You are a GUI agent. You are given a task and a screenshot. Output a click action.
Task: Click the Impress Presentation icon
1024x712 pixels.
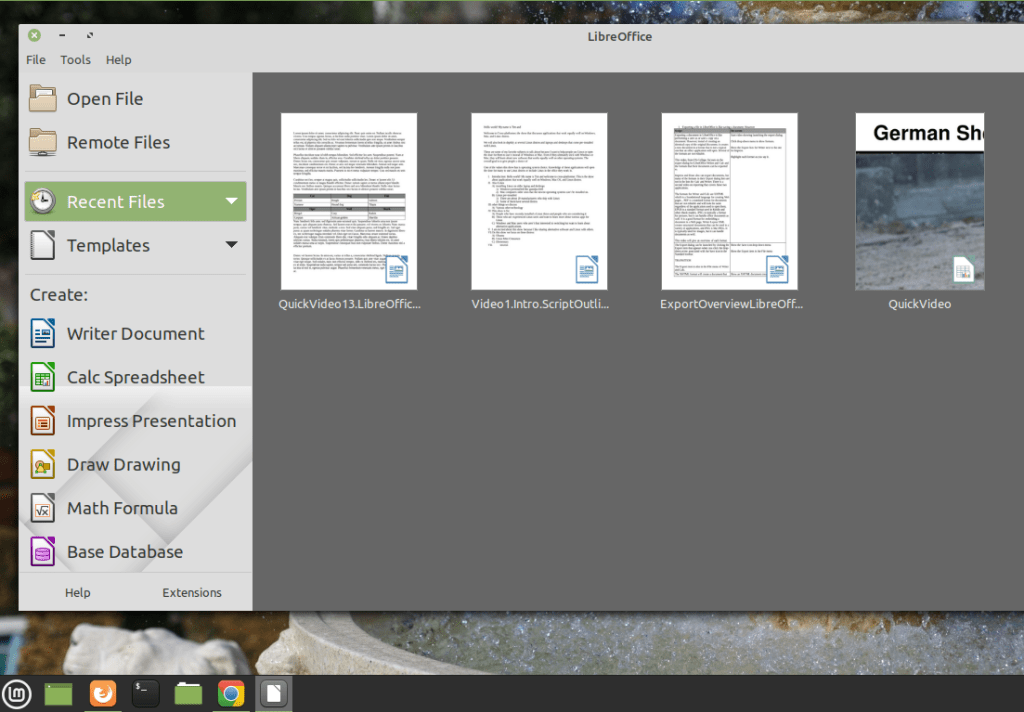click(43, 421)
